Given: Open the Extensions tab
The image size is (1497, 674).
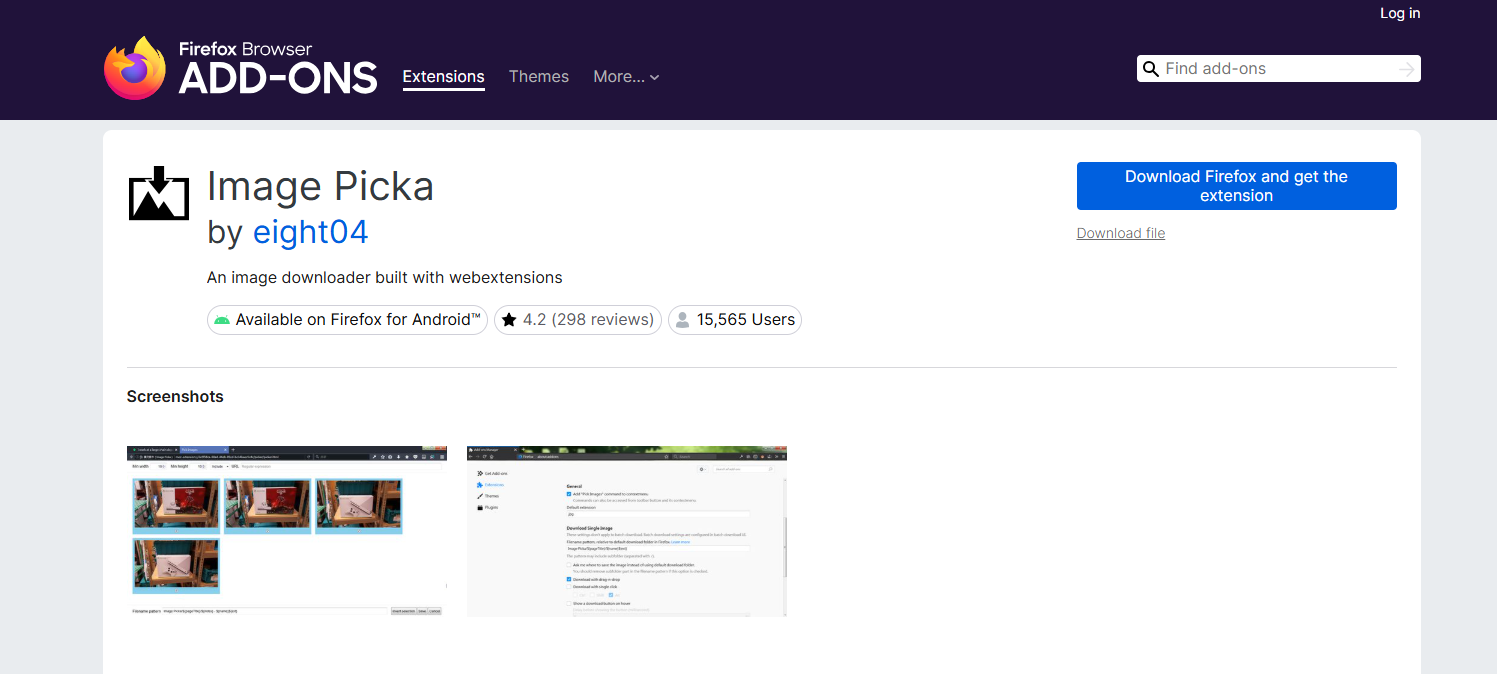Looking at the screenshot, I should (443, 77).
